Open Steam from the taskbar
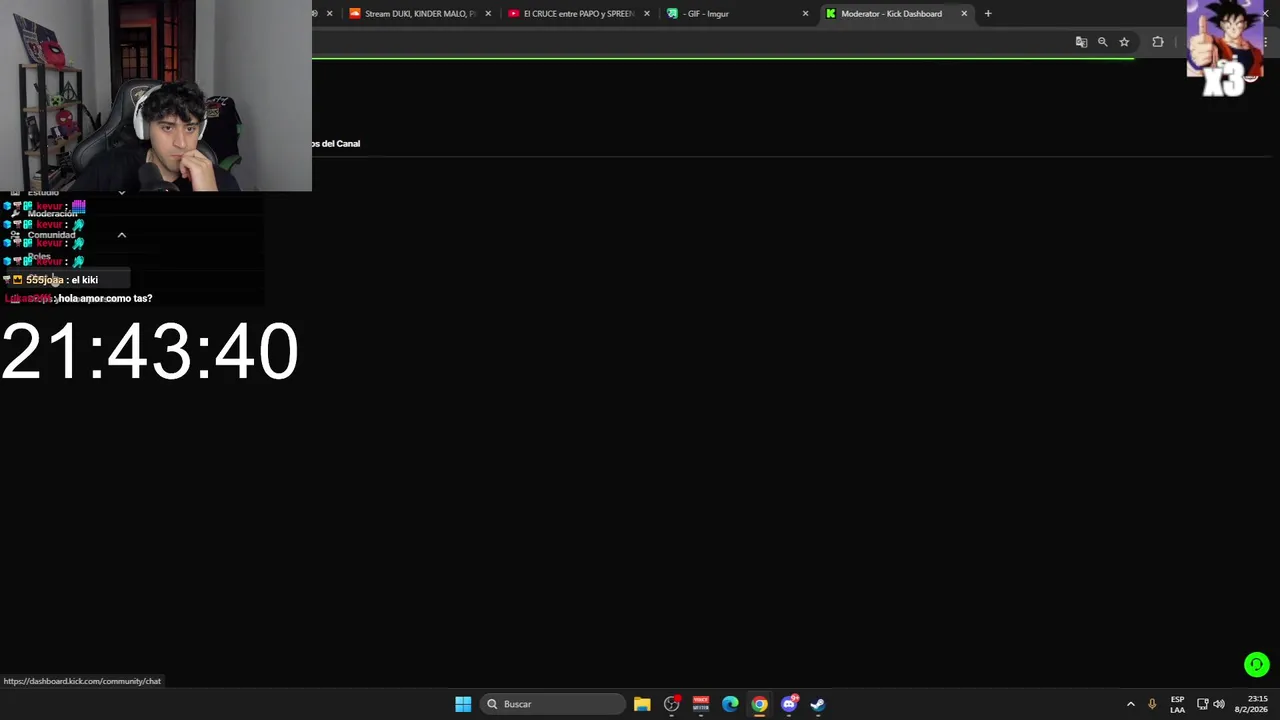Image resolution: width=1280 pixels, height=720 pixels. click(818, 704)
